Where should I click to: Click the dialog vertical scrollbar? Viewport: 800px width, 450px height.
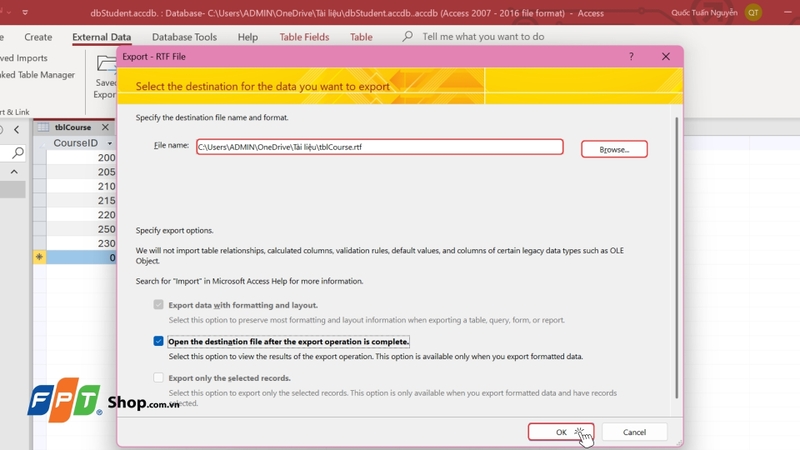pos(677,258)
